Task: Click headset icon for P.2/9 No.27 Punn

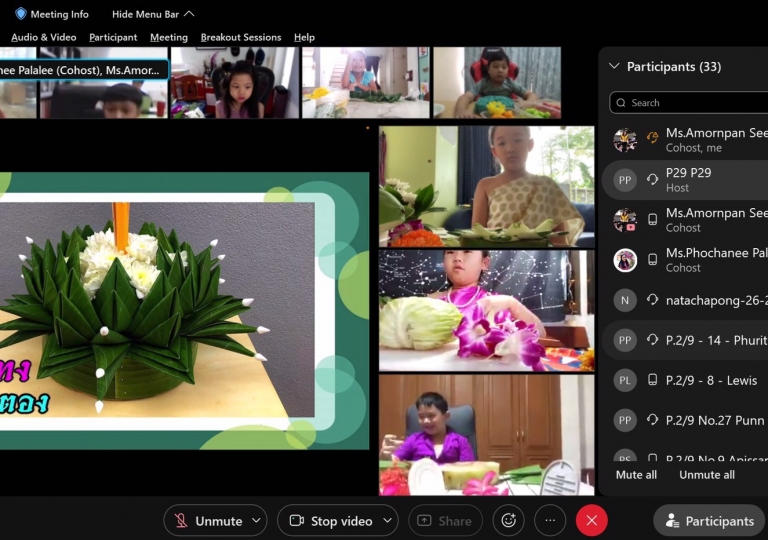Action: [x=652, y=419]
